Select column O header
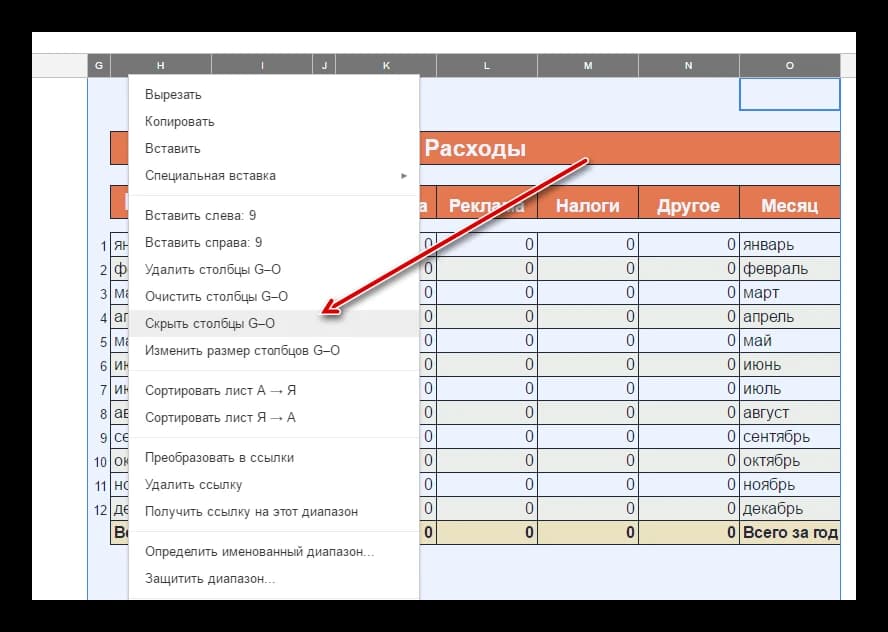 (789, 66)
